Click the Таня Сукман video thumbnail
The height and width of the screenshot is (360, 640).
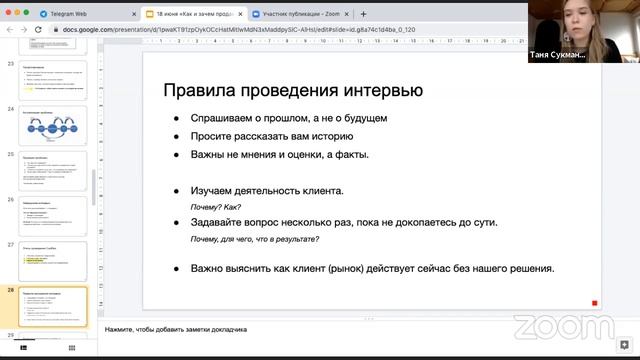tap(584, 32)
